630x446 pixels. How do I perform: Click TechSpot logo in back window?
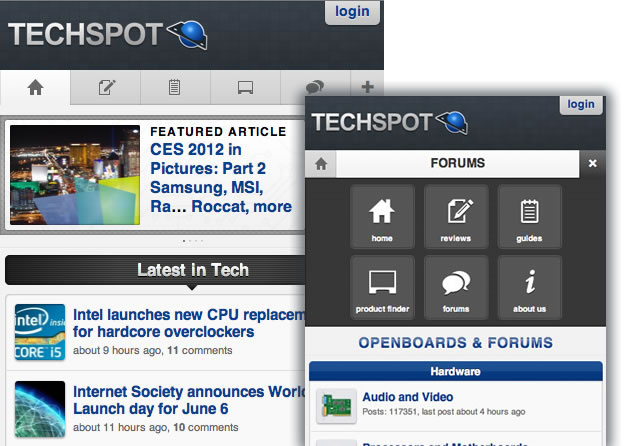point(107,35)
